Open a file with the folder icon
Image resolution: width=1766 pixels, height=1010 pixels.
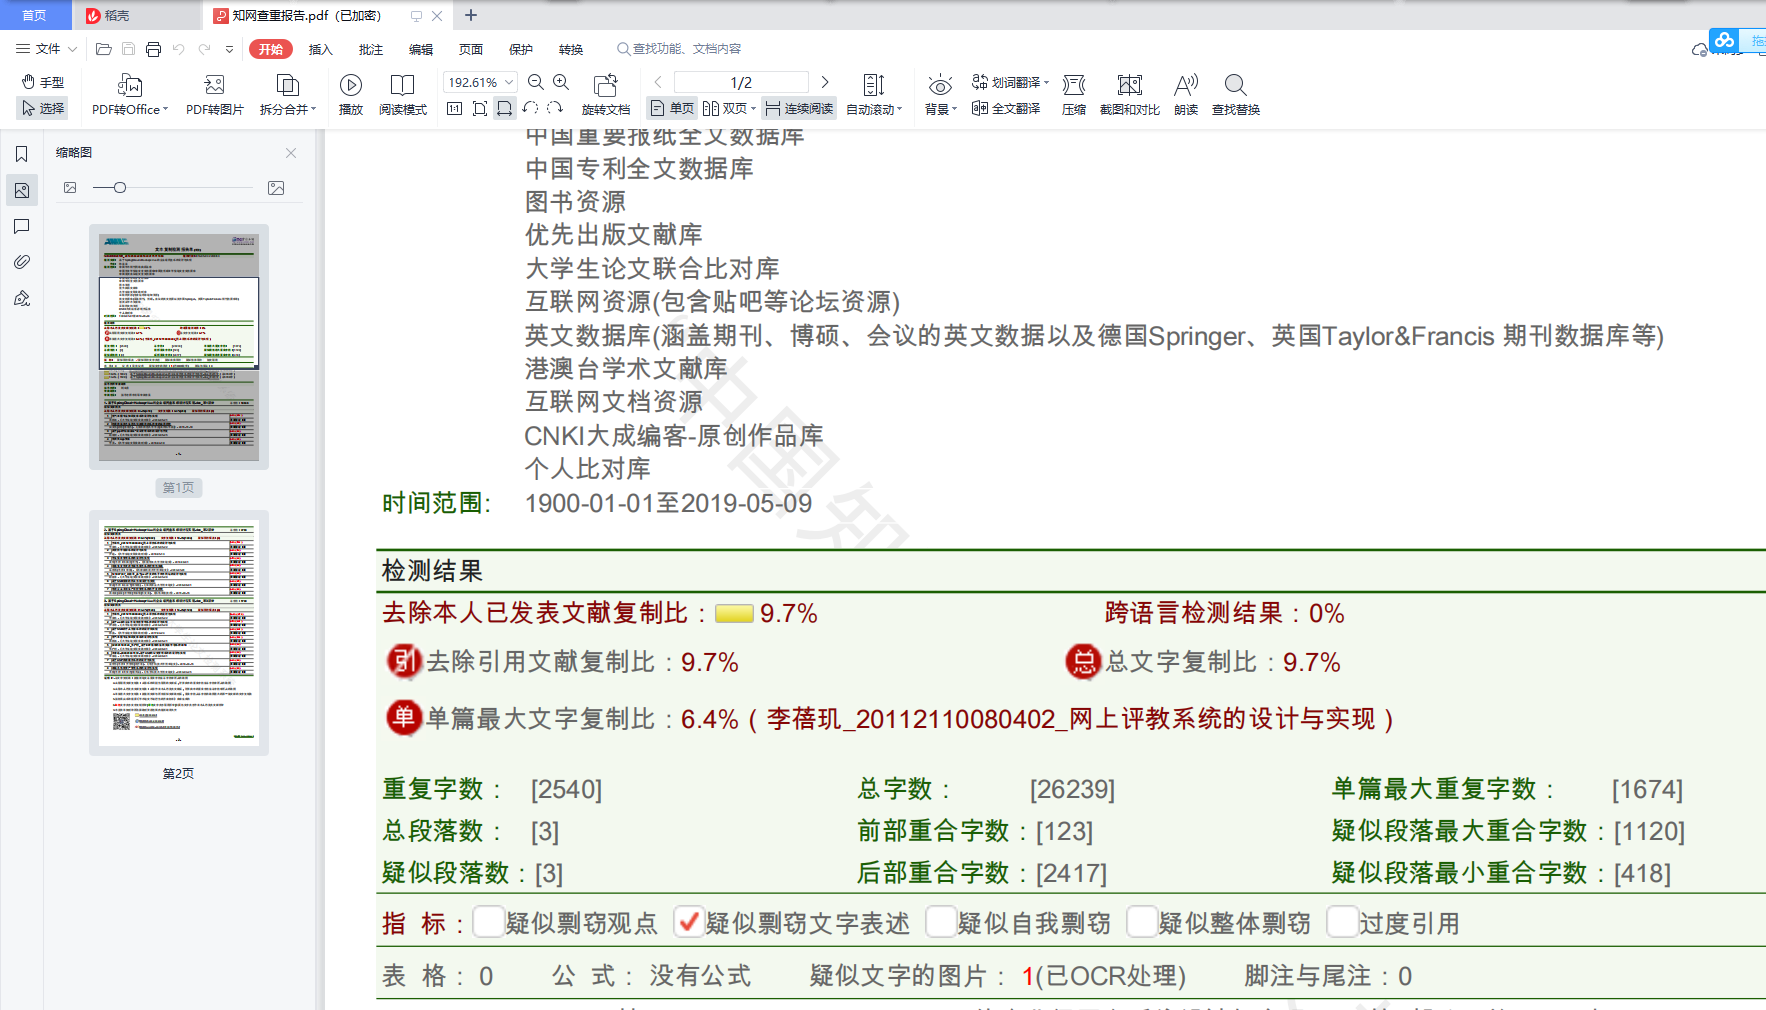(x=103, y=49)
